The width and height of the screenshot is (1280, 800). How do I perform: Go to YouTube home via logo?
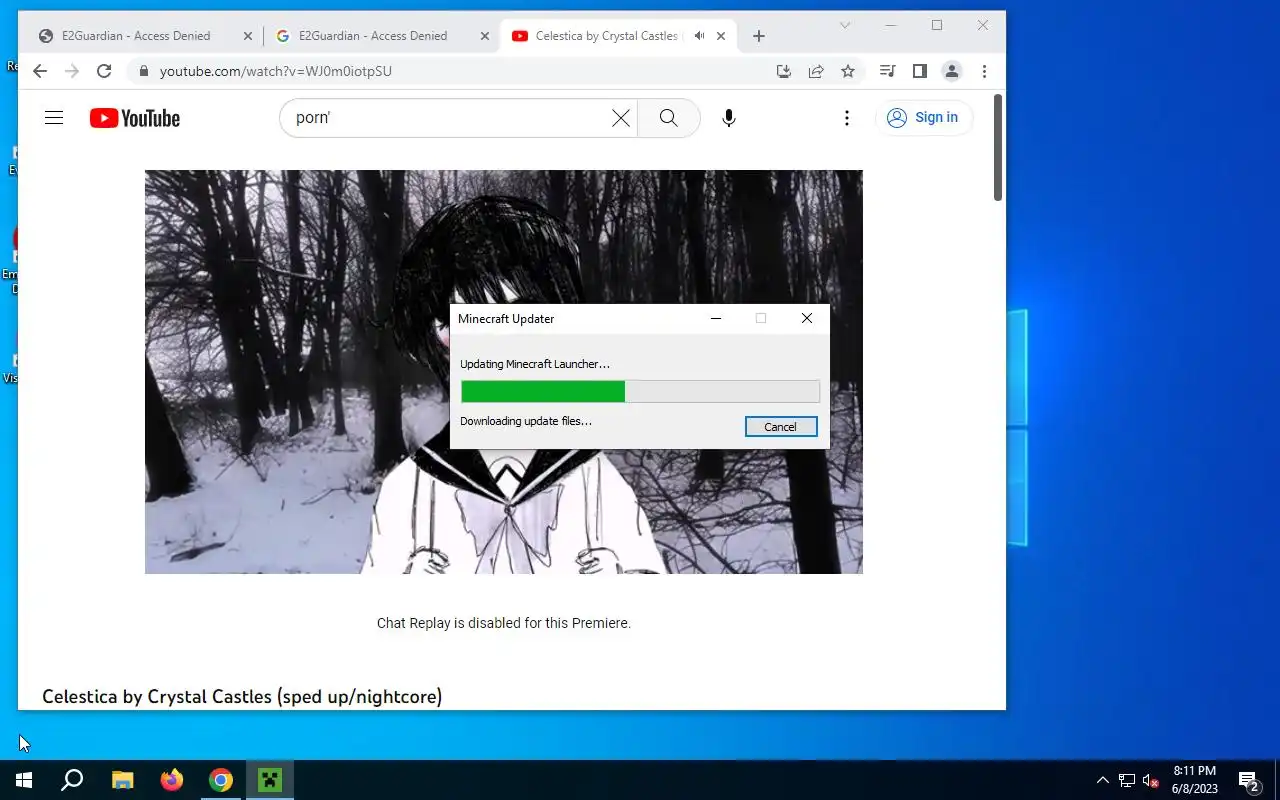click(135, 118)
